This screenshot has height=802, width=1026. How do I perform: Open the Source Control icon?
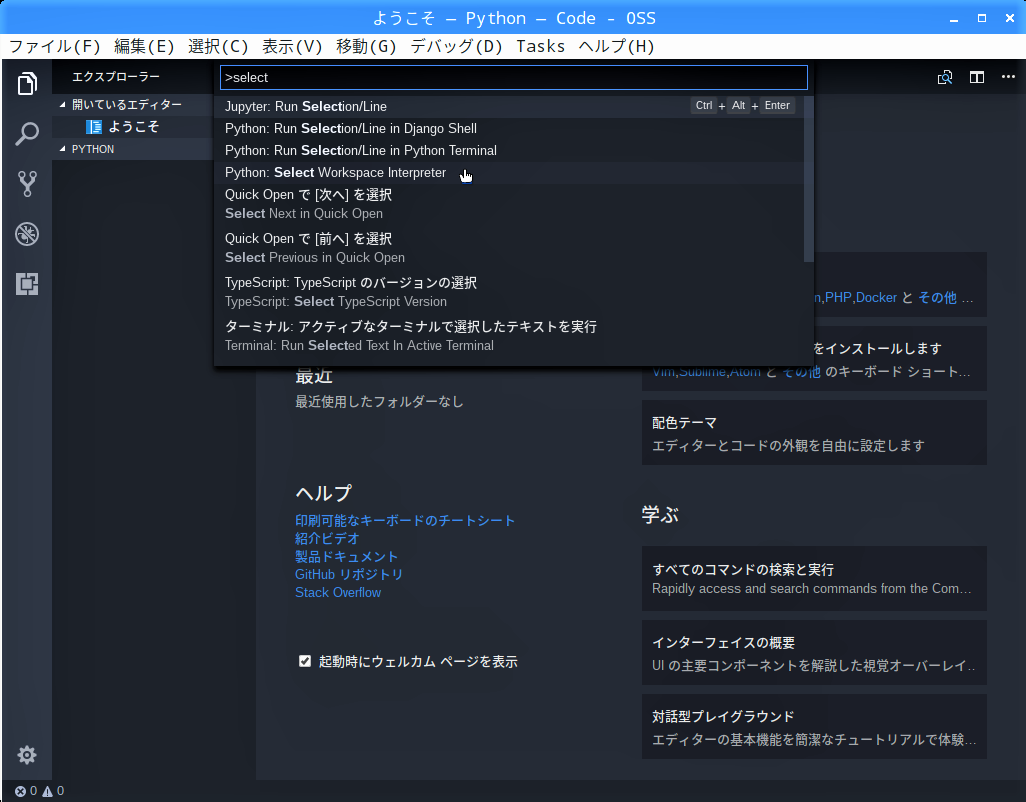coord(27,184)
